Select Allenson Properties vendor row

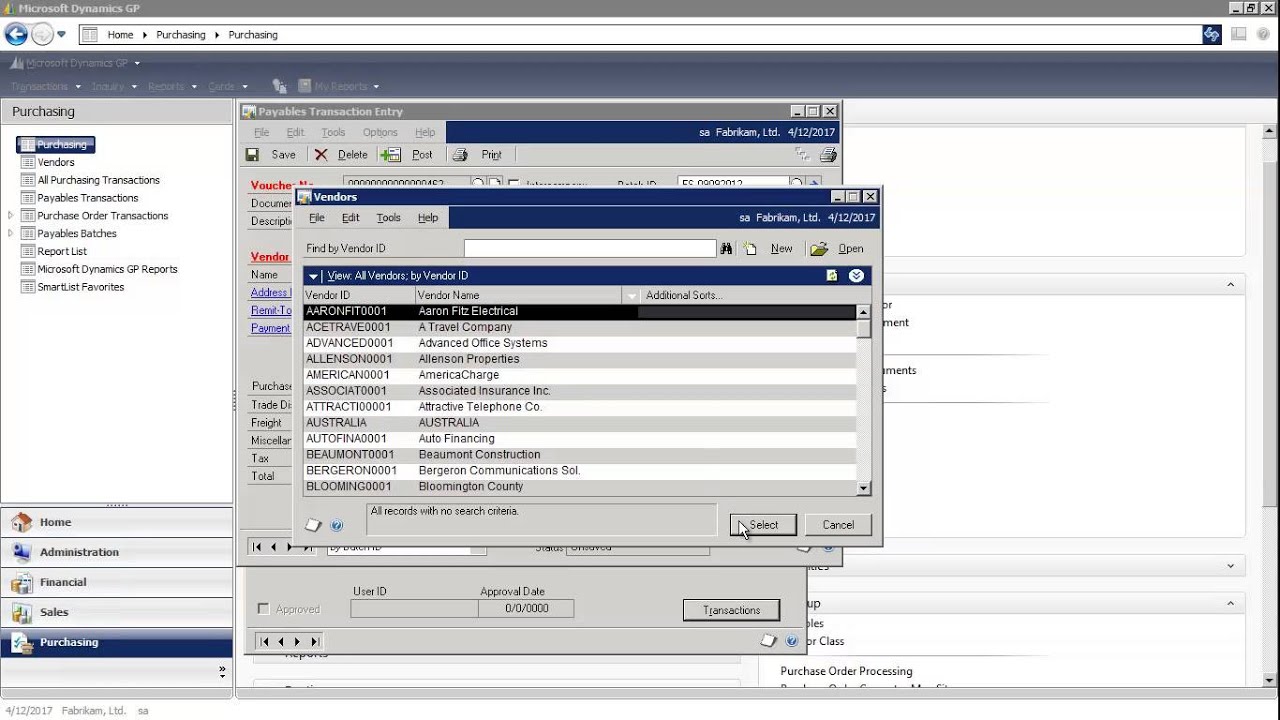[580, 359]
